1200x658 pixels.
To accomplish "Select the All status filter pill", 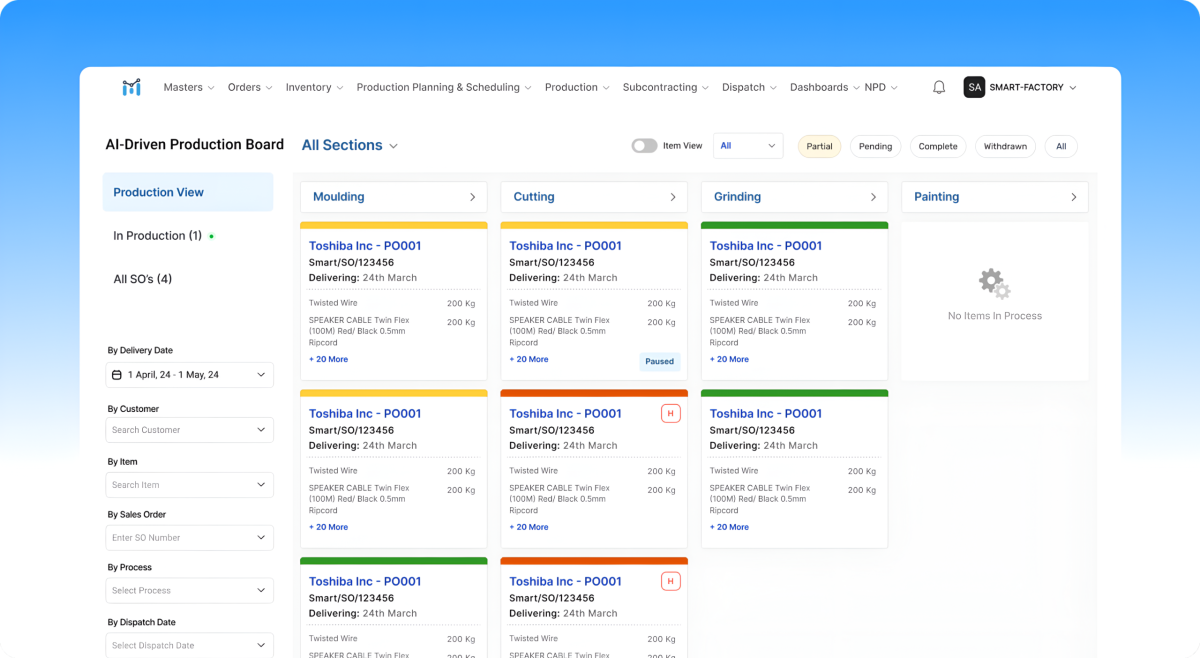I will [x=1061, y=146].
